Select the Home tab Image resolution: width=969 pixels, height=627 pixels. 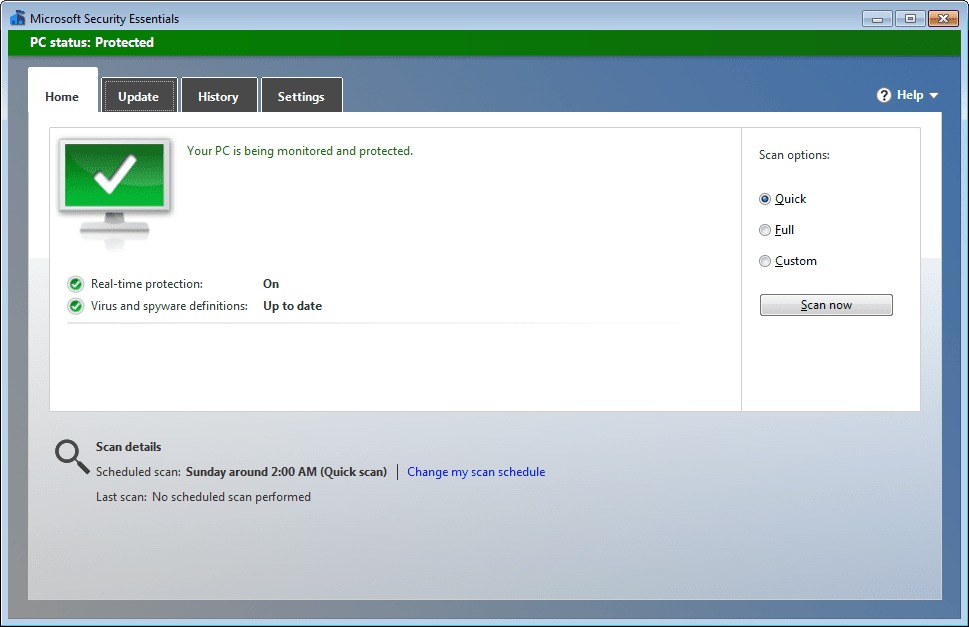tap(62, 95)
